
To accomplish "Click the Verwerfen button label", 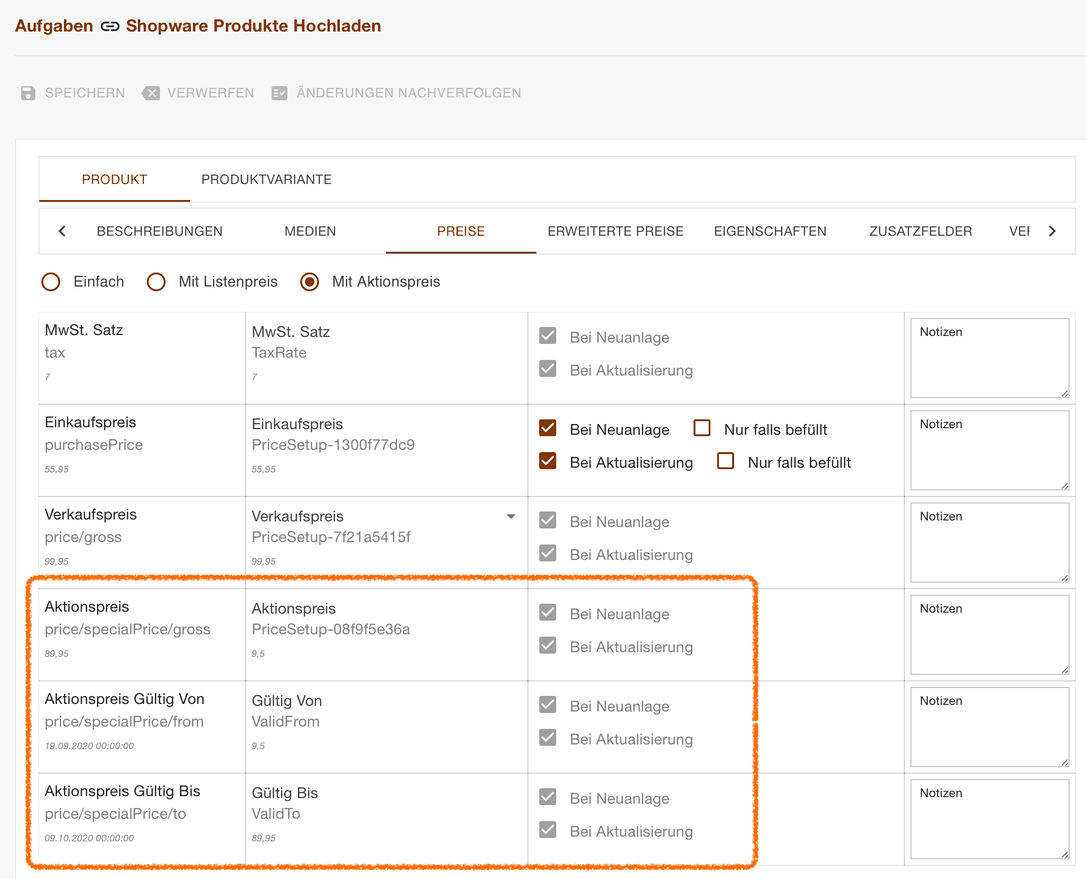I will tap(211, 93).
